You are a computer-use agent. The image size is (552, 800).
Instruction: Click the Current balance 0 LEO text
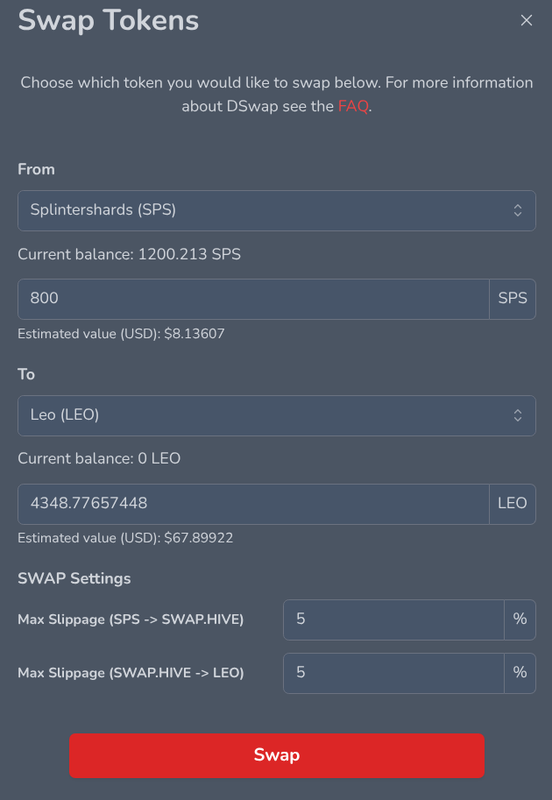99,459
